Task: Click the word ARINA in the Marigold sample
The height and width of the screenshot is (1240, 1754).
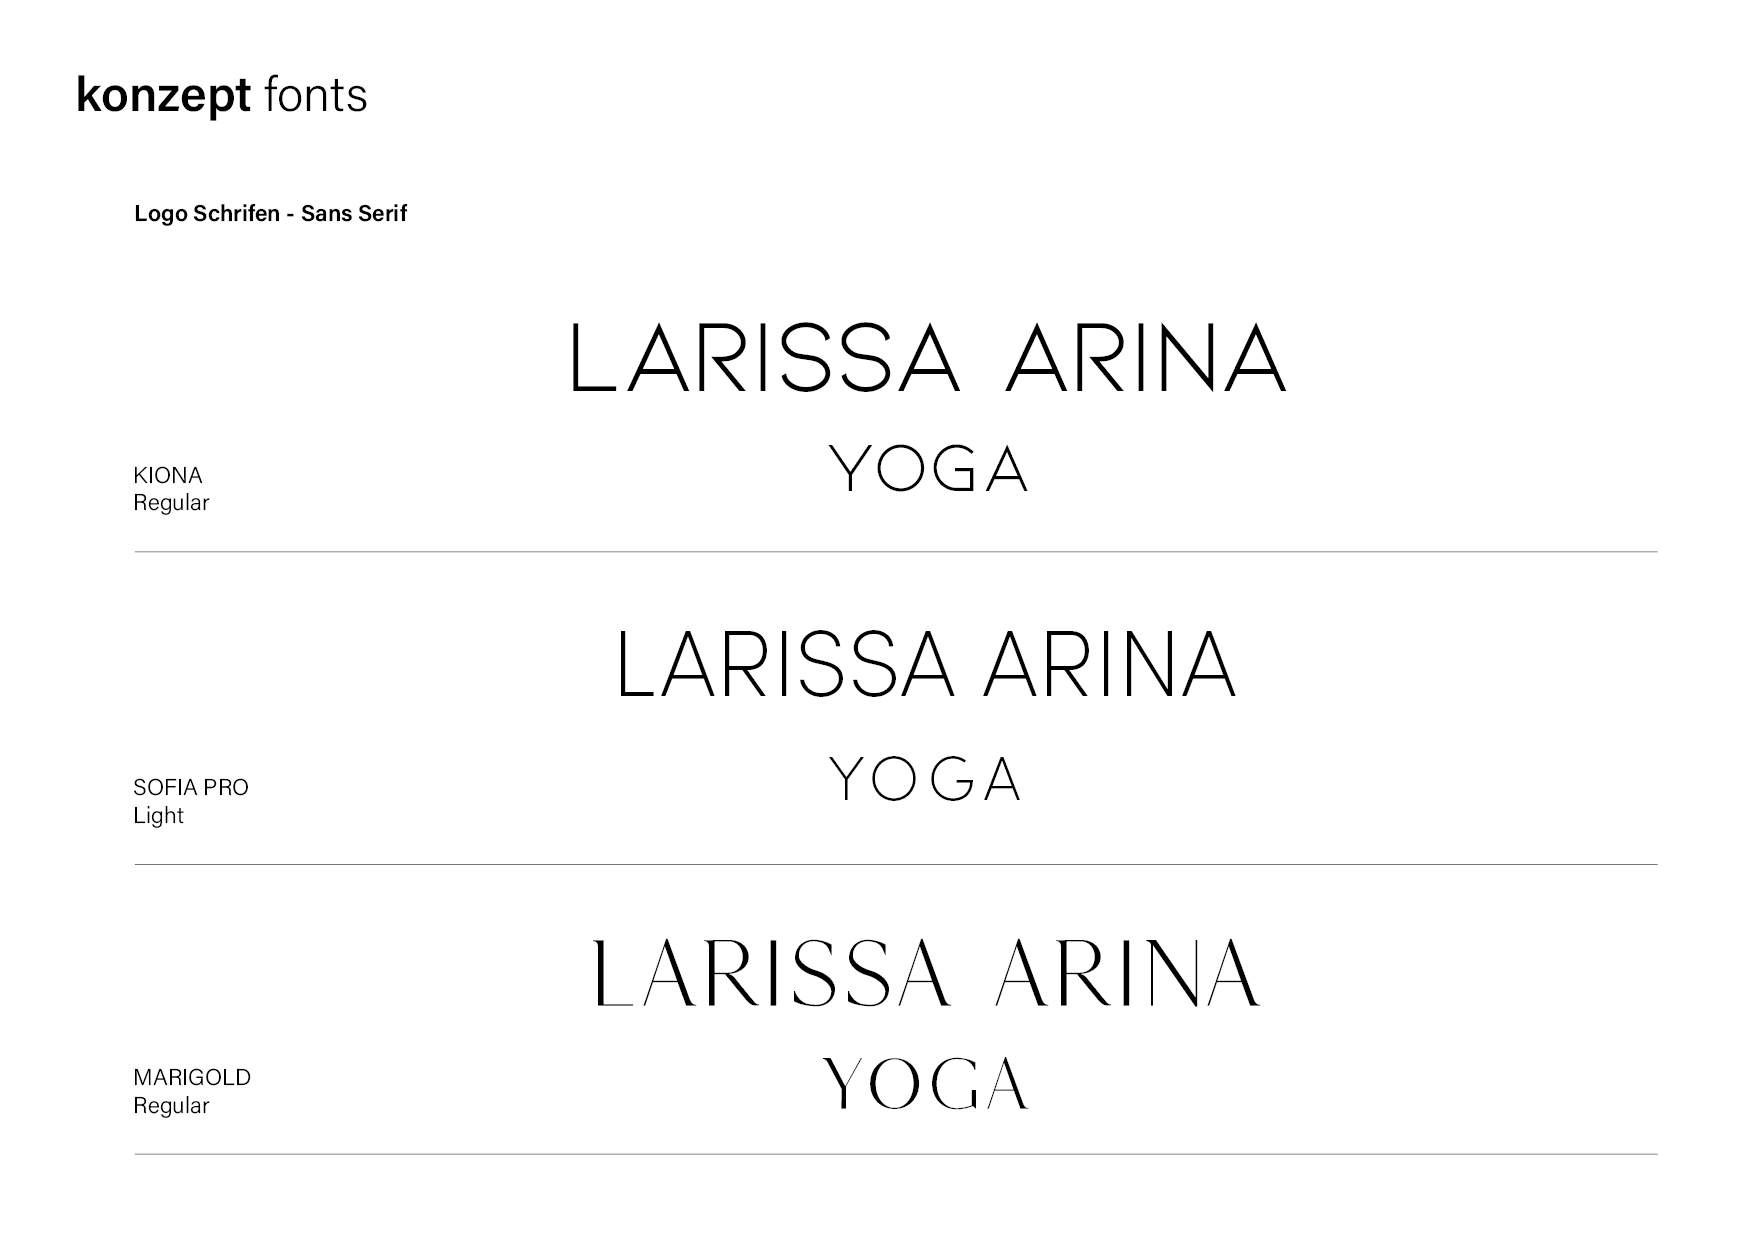Action: pyautogui.click(x=1128, y=972)
